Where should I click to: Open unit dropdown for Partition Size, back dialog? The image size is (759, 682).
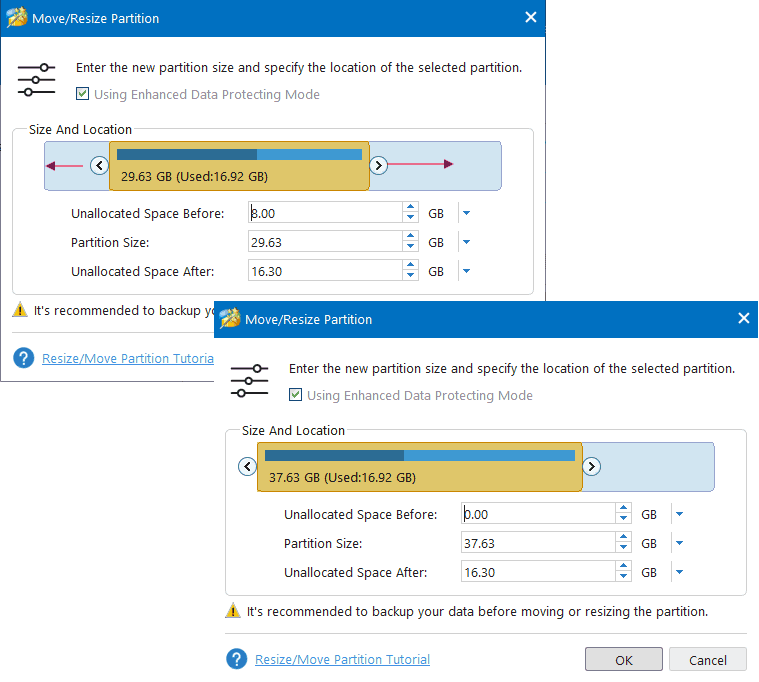pos(466,242)
